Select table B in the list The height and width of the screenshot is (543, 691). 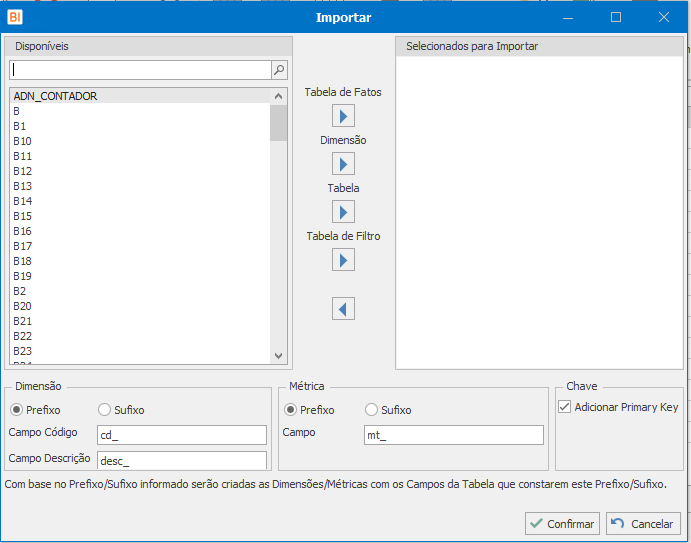pos(140,111)
